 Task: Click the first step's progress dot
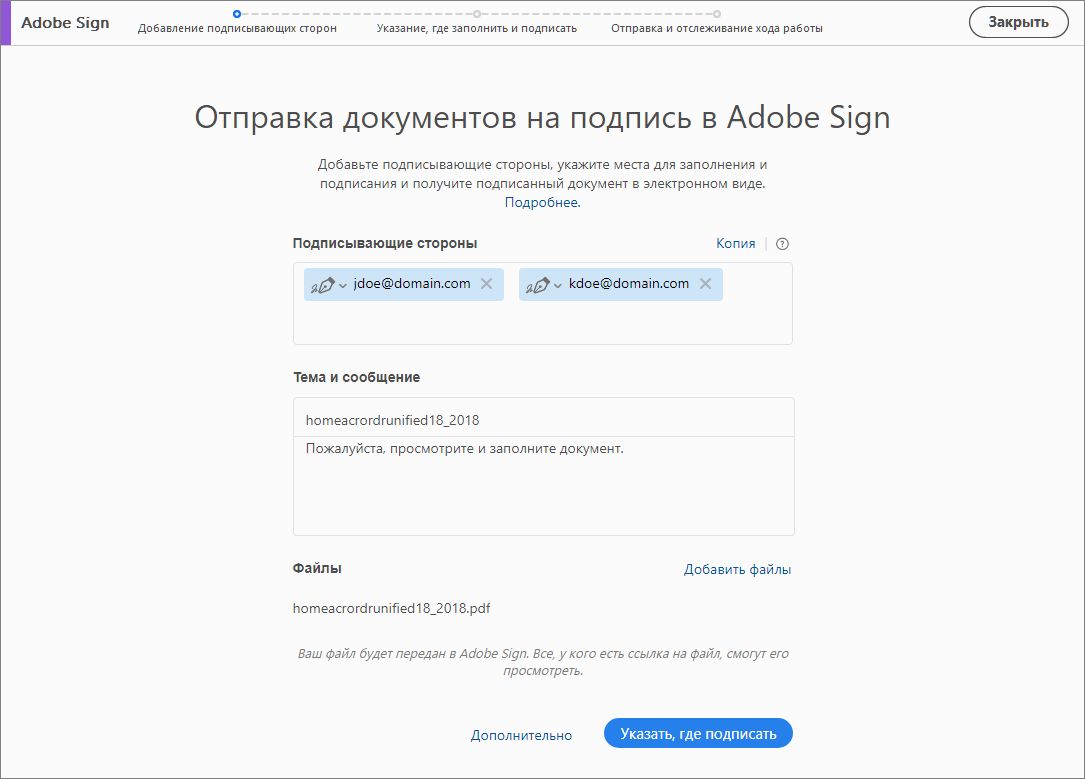(236, 15)
